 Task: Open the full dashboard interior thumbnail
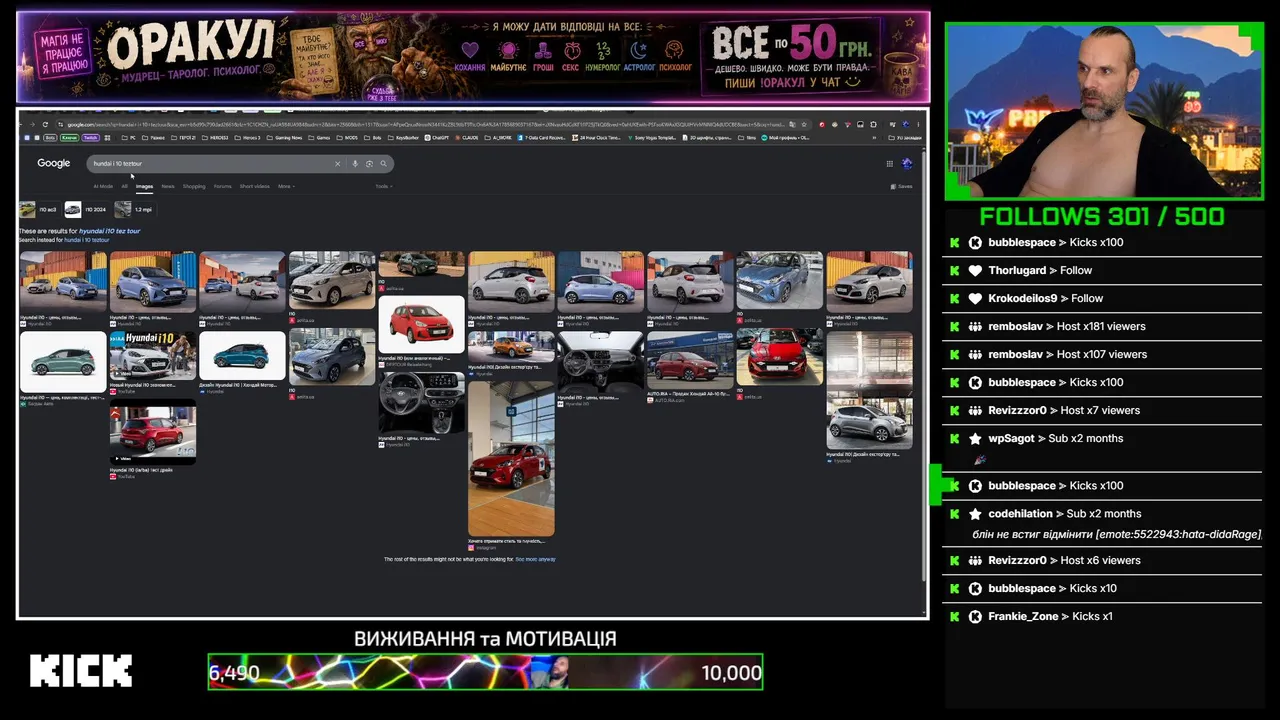pyautogui.click(x=601, y=361)
